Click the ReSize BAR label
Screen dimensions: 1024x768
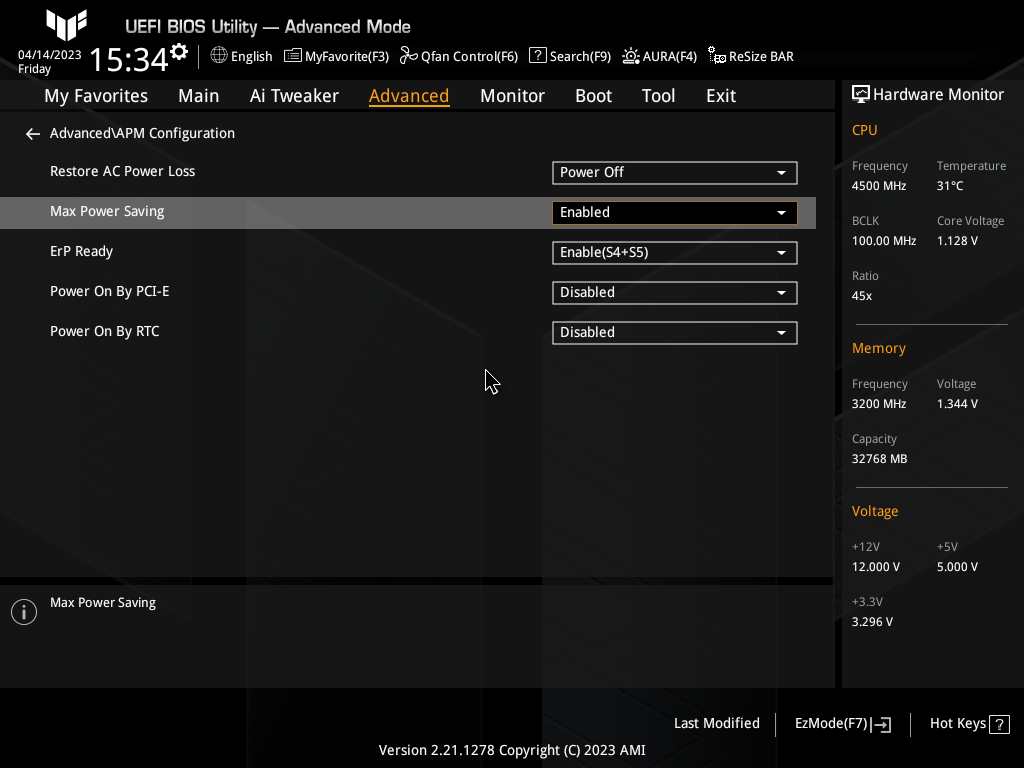click(761, 57)
